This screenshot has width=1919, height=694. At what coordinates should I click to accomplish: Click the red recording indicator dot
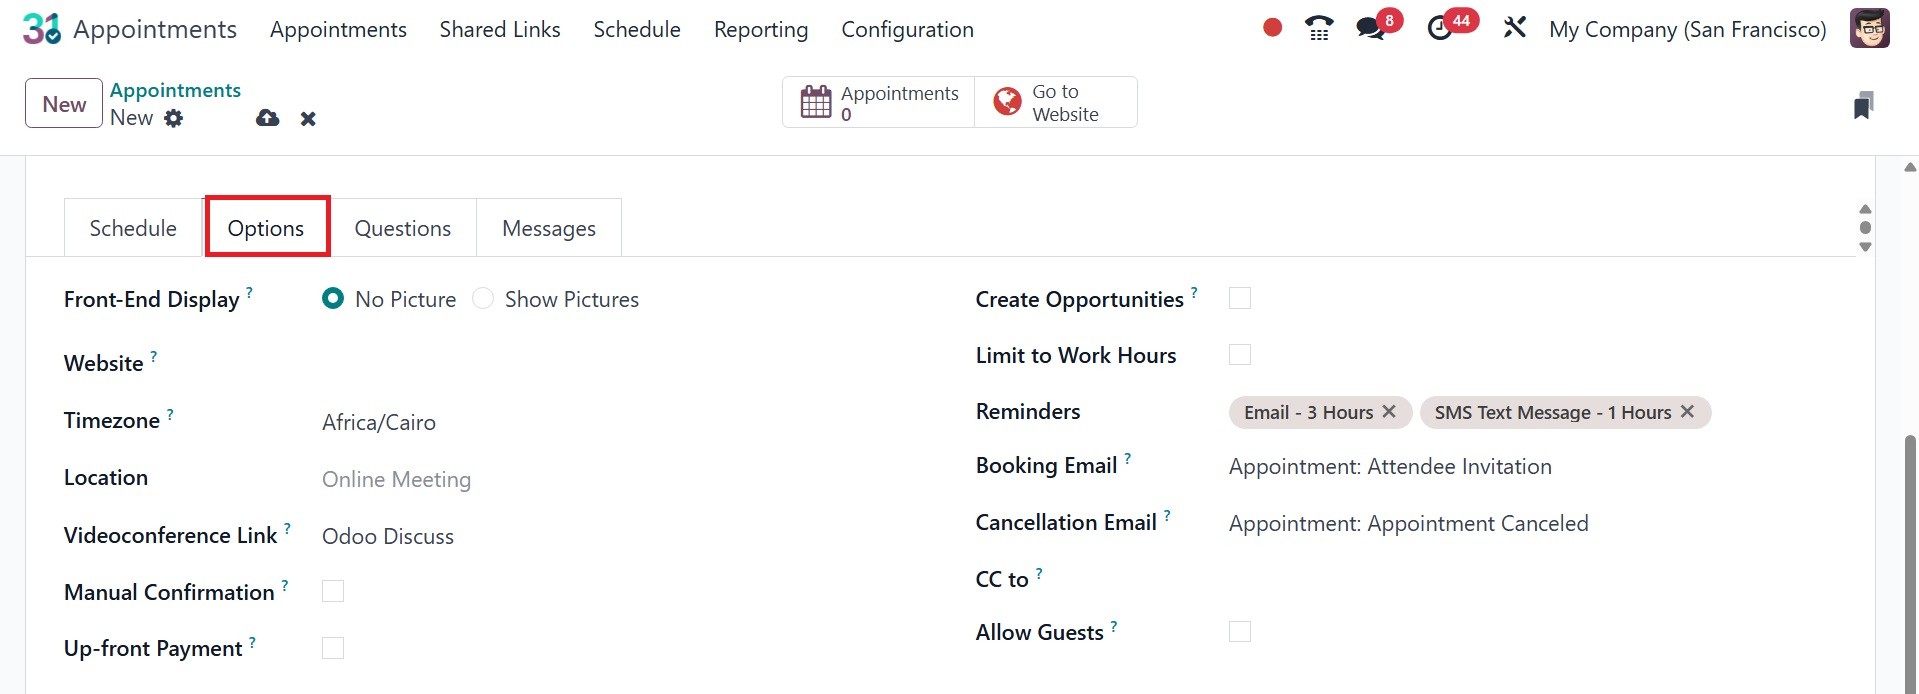coord(1272,28)
